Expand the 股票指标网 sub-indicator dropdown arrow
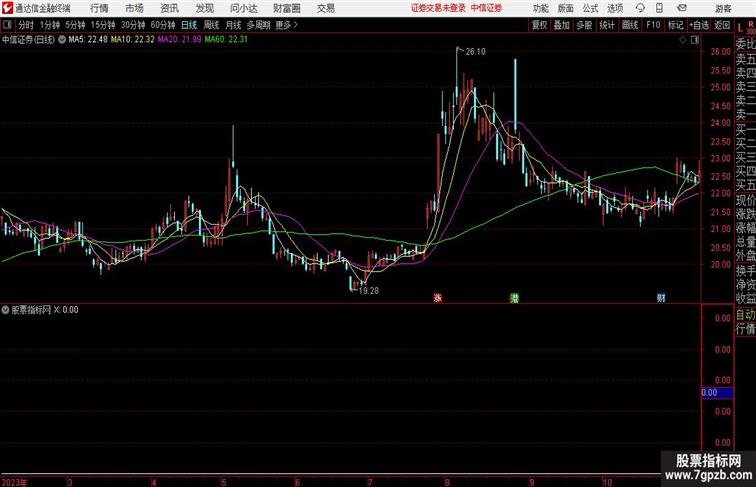The height and width of the screenshot is (487, 756). click(x=5, y=310)
